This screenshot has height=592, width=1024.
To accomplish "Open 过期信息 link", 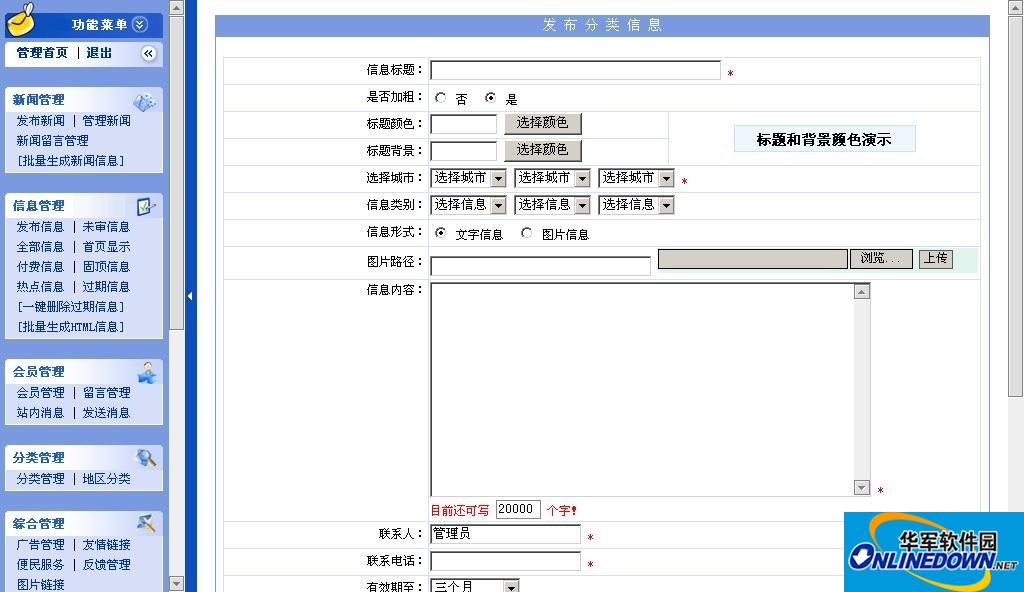I will (x=106, y=287).
